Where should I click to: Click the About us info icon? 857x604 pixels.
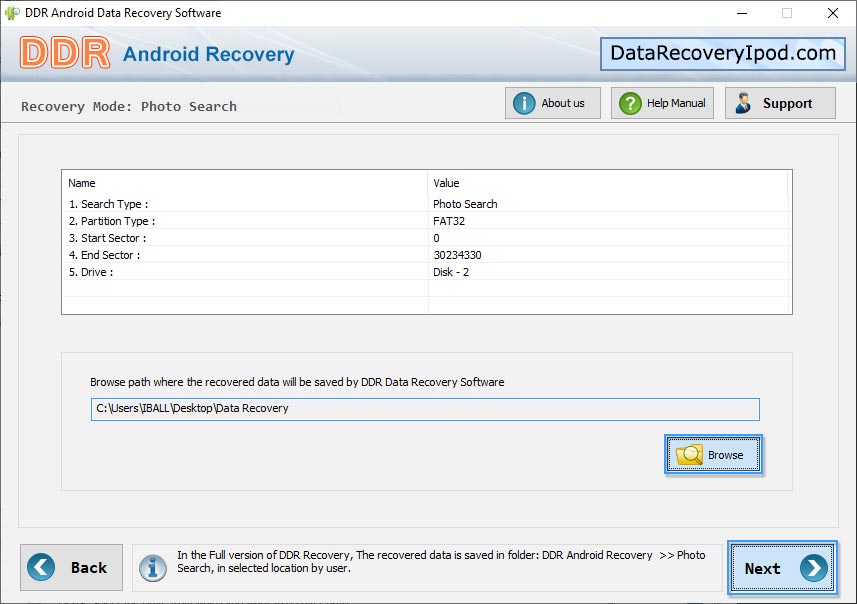(524, 103)
